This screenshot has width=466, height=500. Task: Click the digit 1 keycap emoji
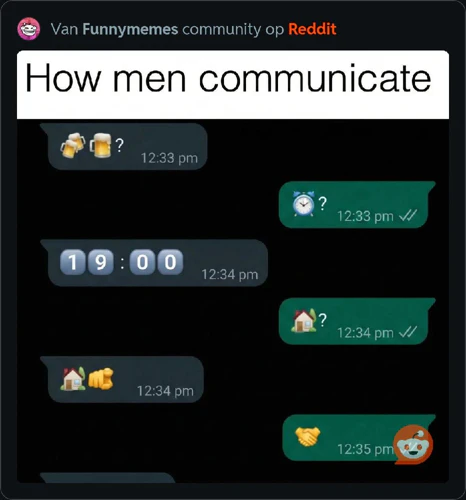(72, 262)
